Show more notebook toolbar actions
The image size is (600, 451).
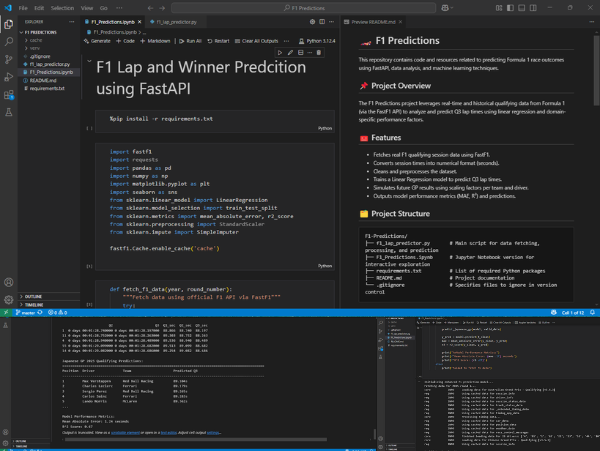(286, 41)
